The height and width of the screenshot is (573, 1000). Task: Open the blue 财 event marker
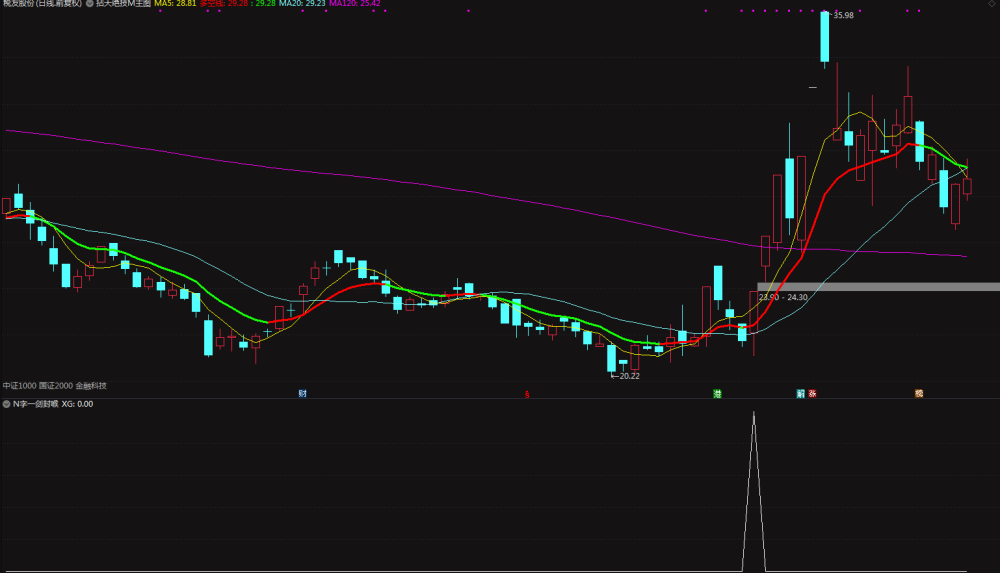coord(302,394)
